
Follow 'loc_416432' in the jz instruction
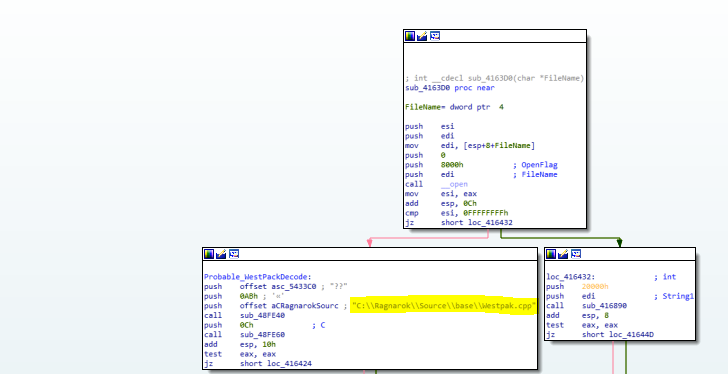[x=490, y=223]
